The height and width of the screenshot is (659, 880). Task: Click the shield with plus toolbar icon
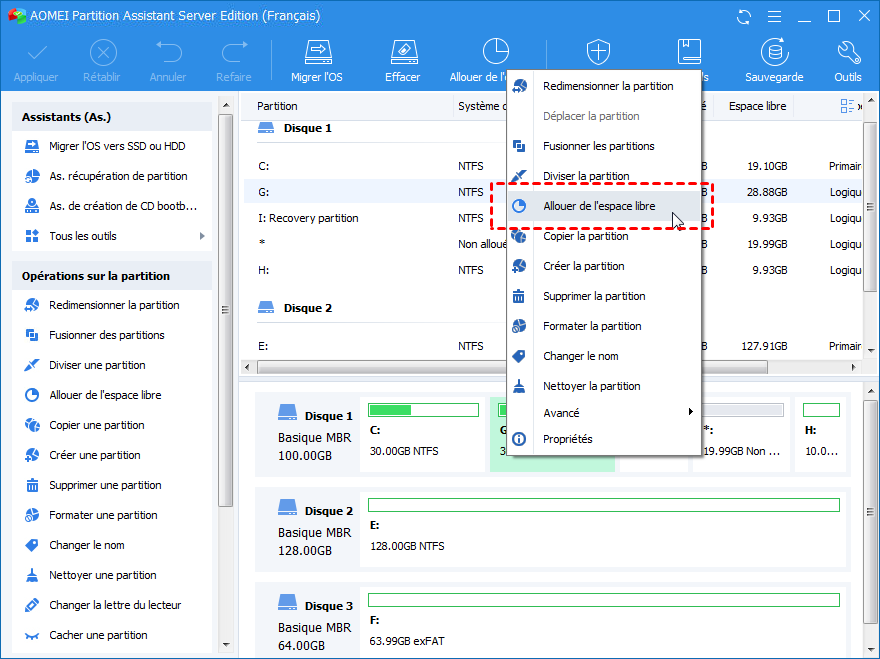coord(598,52)
